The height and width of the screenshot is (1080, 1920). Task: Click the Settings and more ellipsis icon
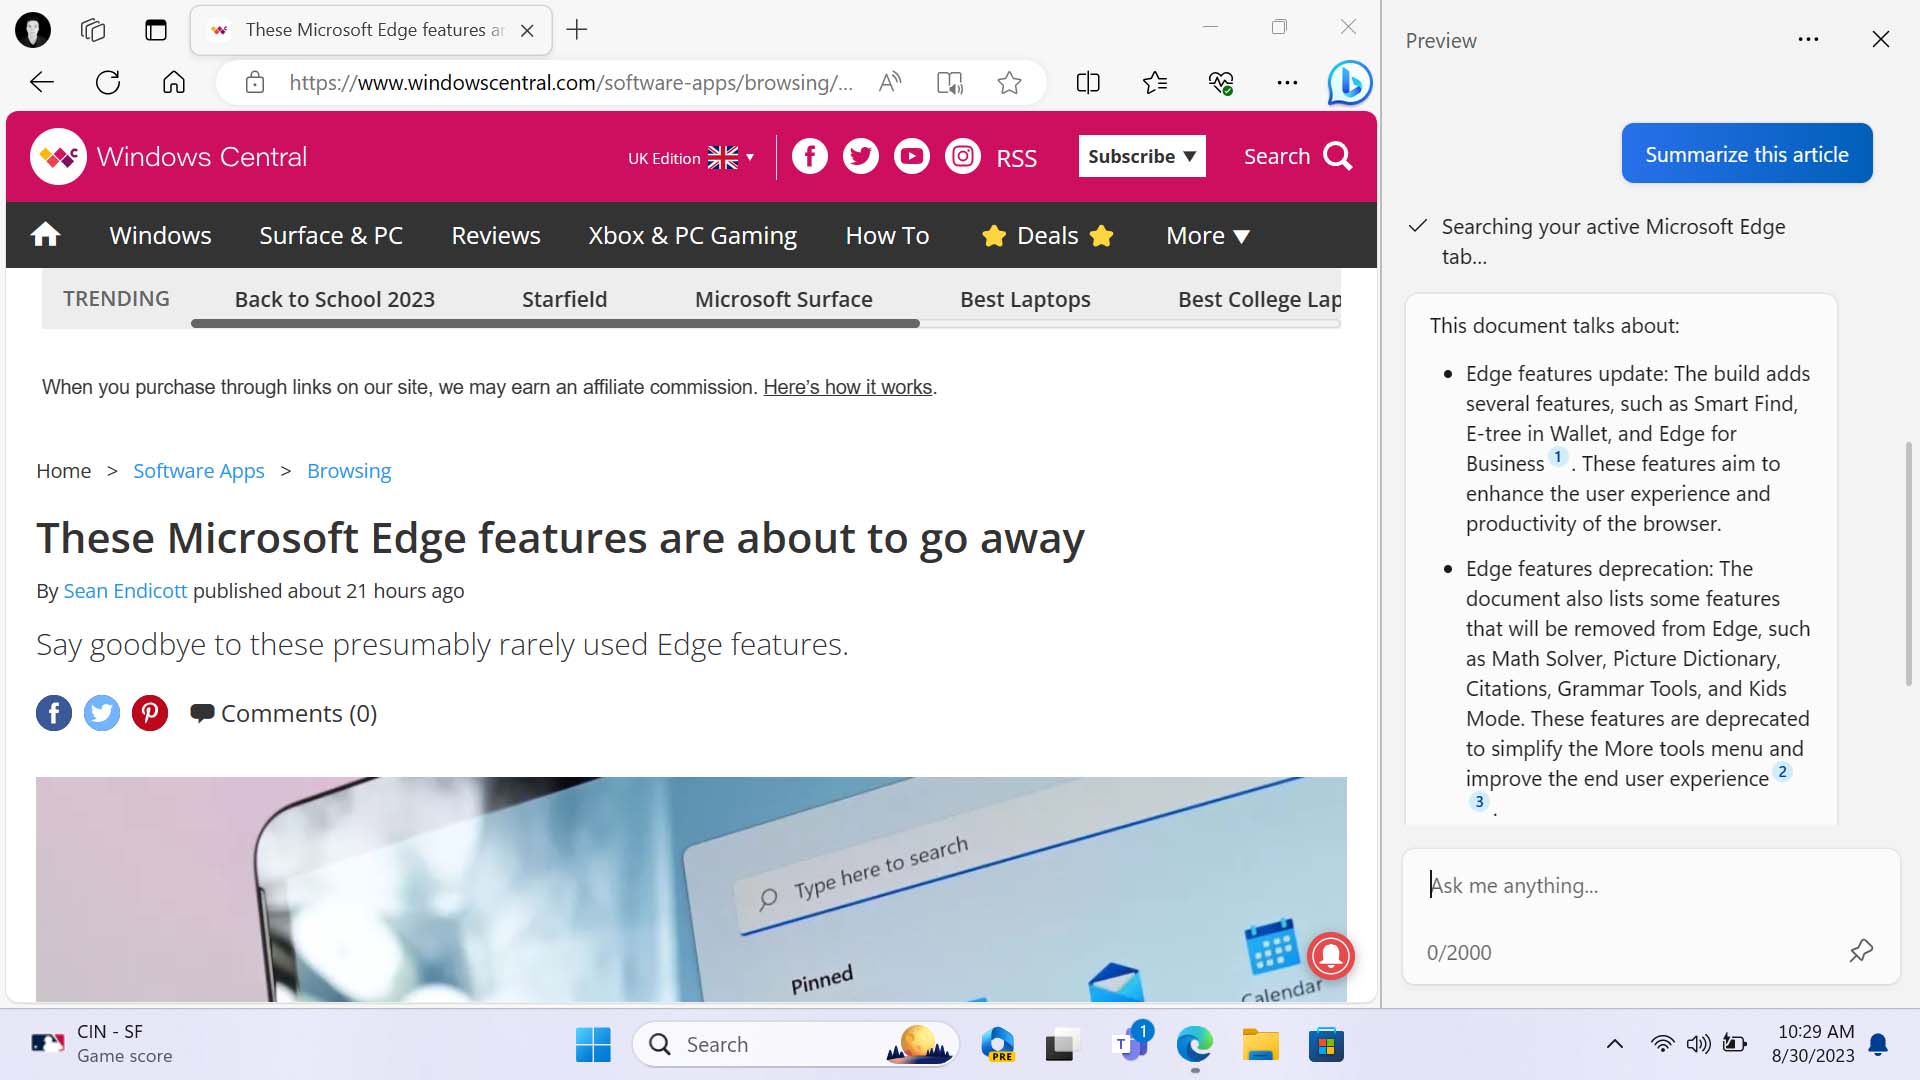click(x=1287, y=82)
